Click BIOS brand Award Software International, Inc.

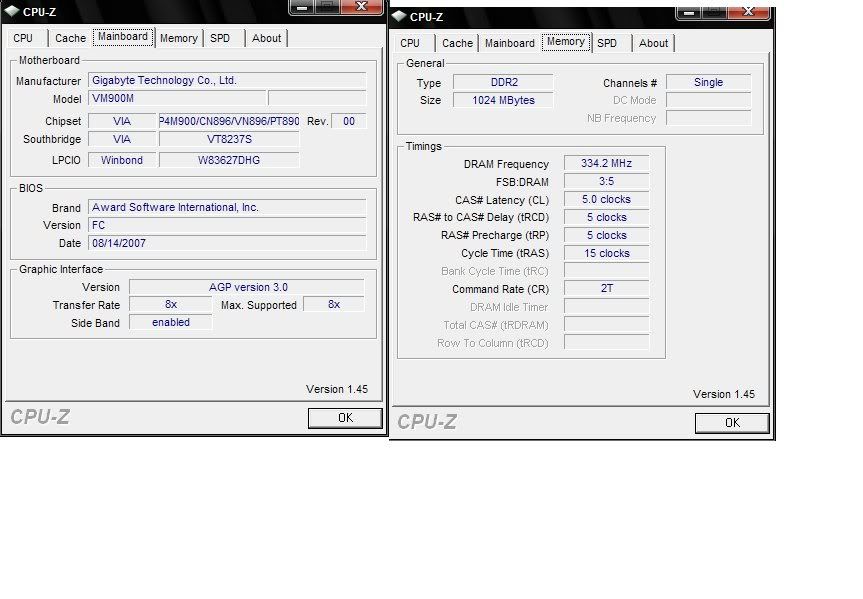pos(227,208)
